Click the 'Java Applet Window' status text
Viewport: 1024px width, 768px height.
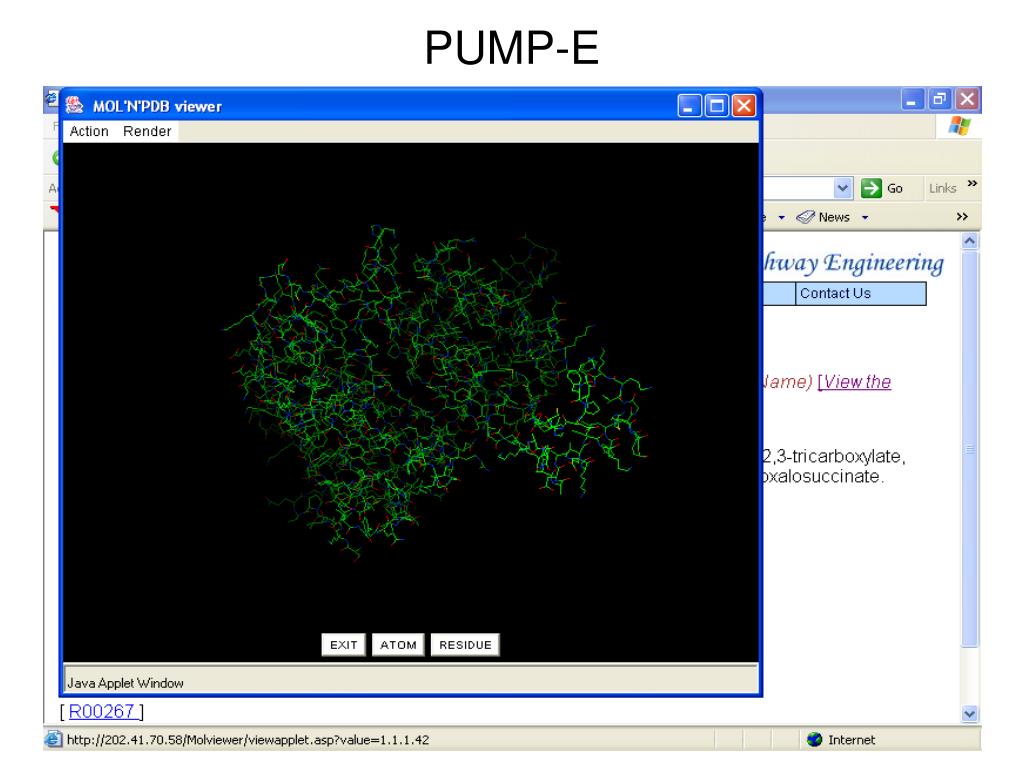click(x=125, y=683)
